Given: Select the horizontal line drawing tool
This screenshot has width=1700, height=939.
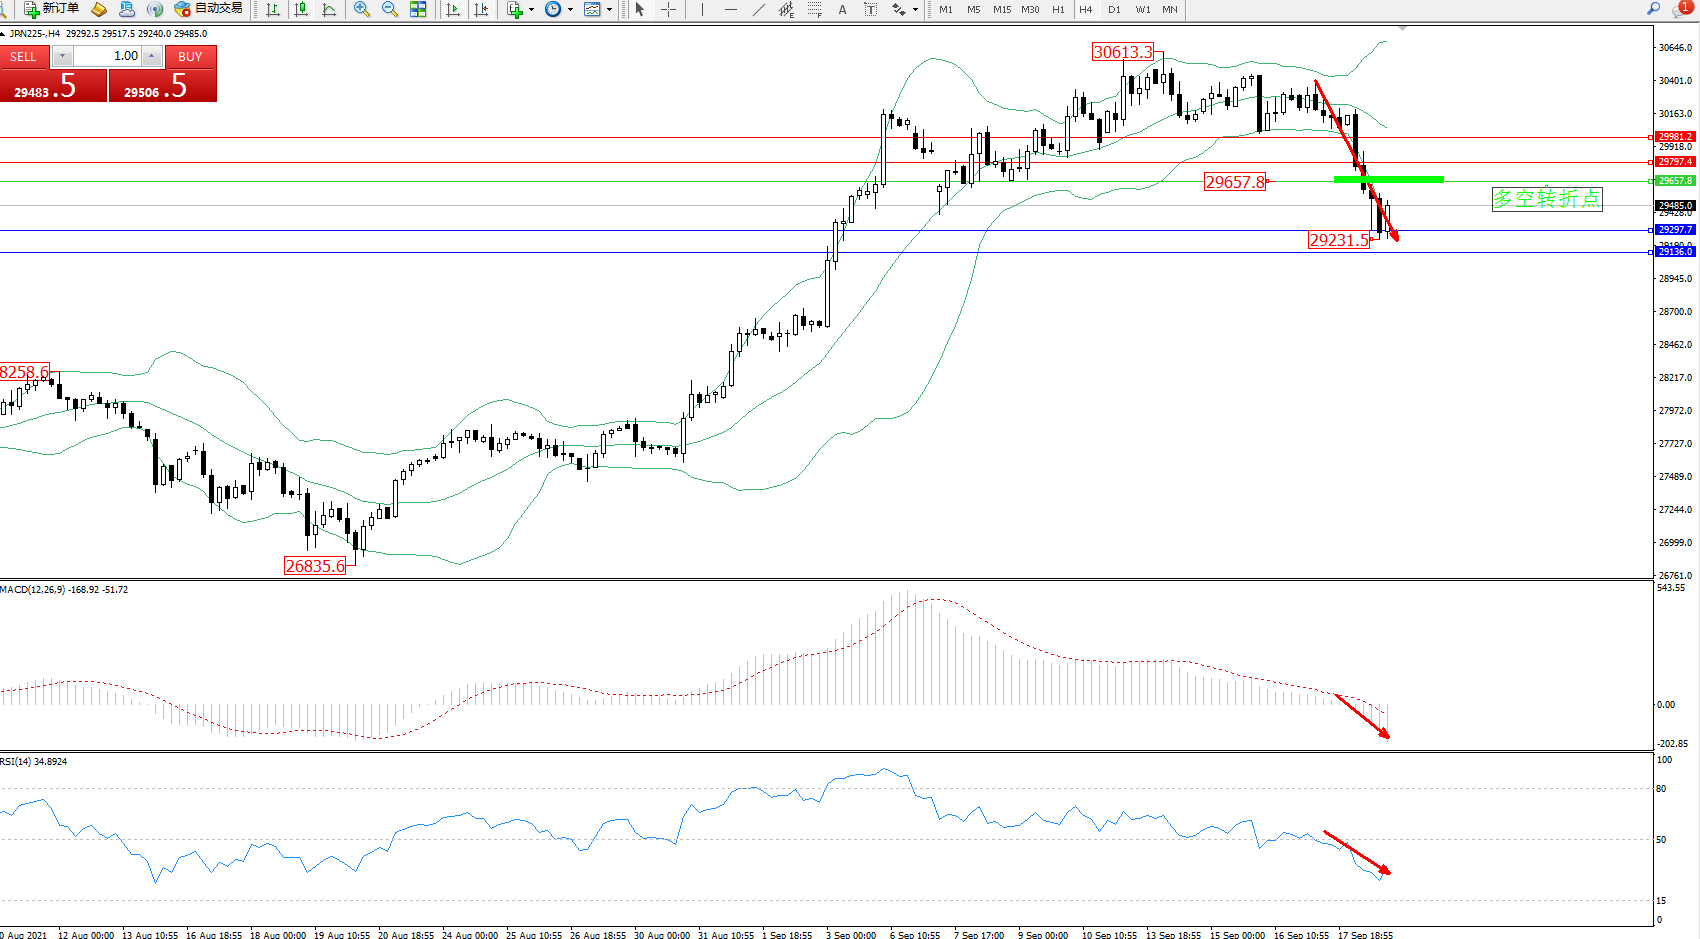Looking at the screenshot, I should 731,9.
